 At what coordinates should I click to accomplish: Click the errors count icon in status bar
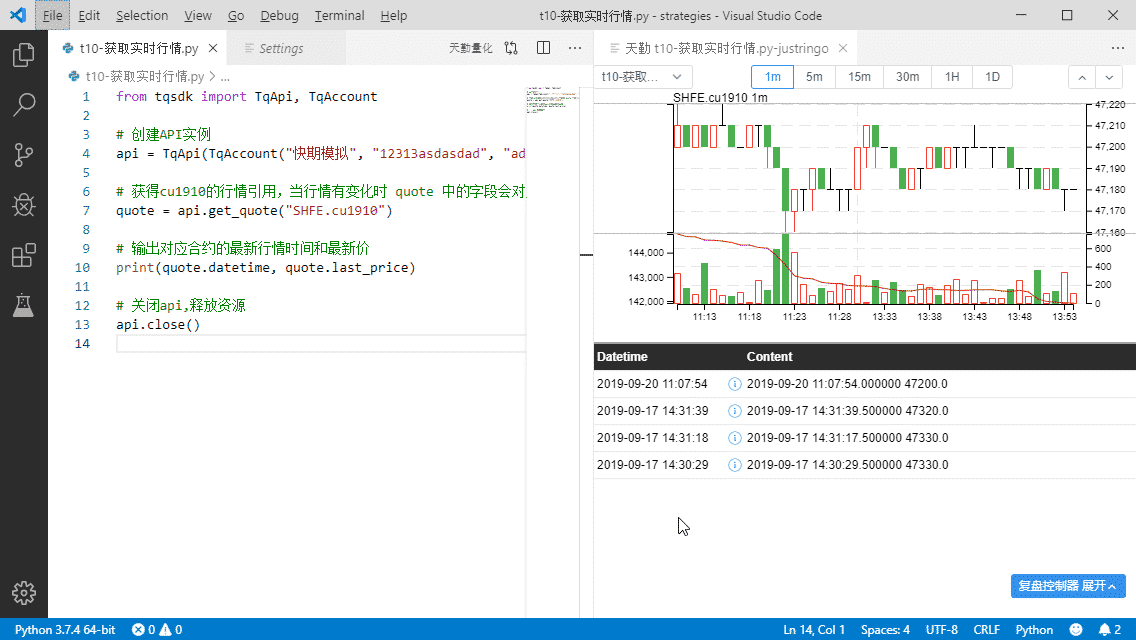(x=138, y=630)
